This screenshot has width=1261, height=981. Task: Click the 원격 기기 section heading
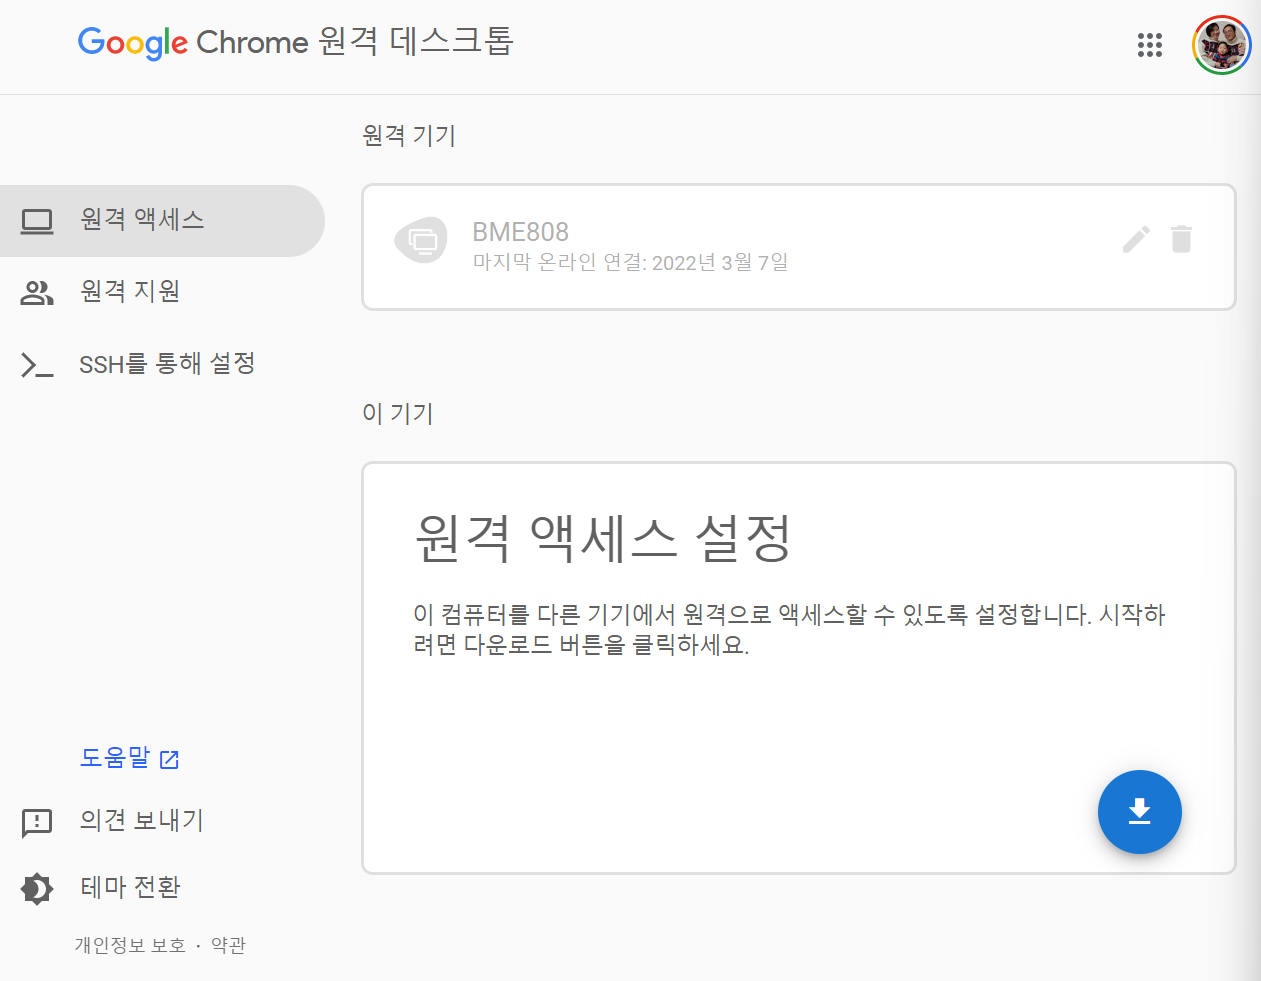click(x=409, y=135)
